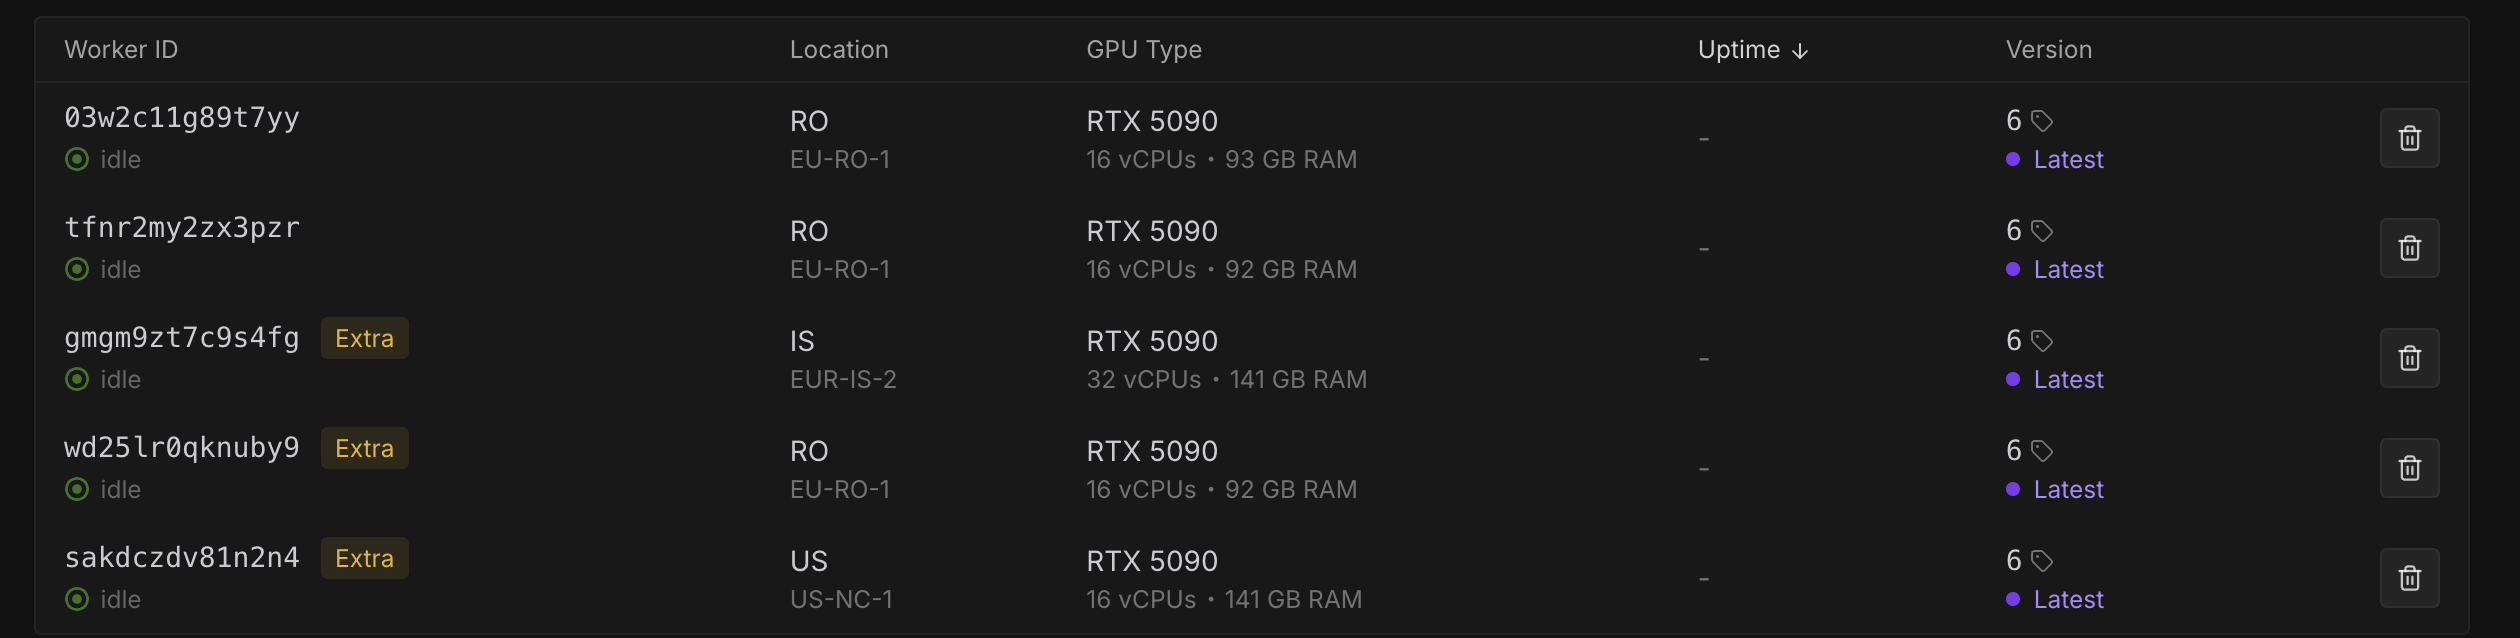
Task: Open worker ID tfnr2my2zx3pzr
Action: coord(182,228)
